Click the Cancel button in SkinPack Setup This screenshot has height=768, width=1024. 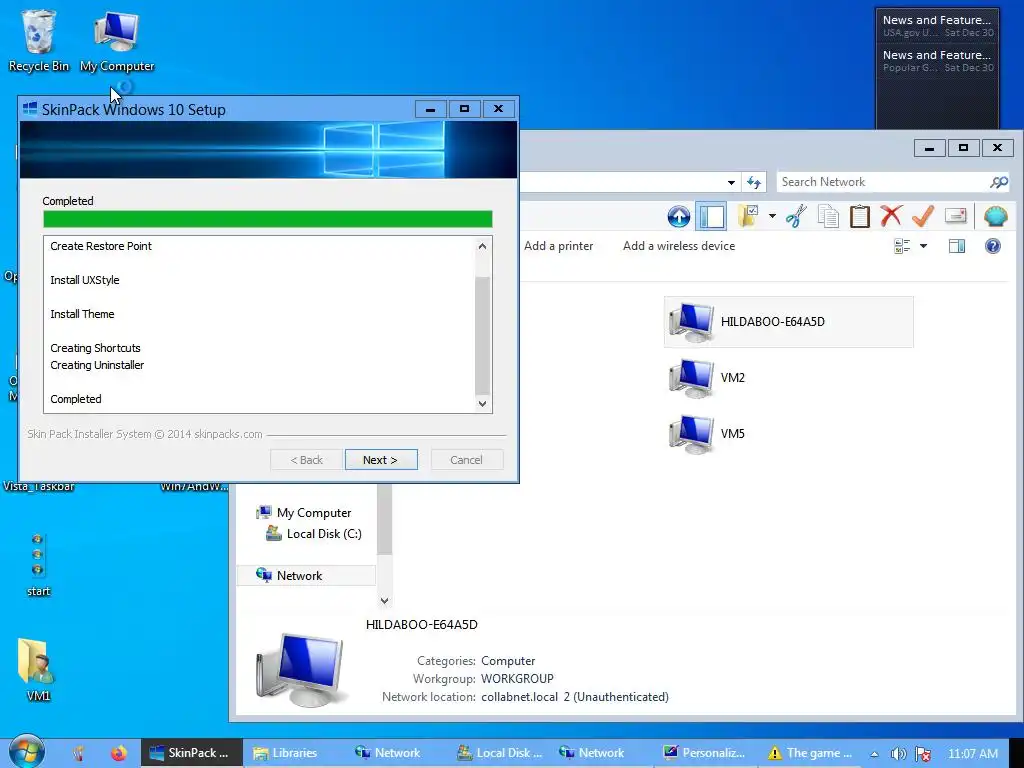(466, 460)
